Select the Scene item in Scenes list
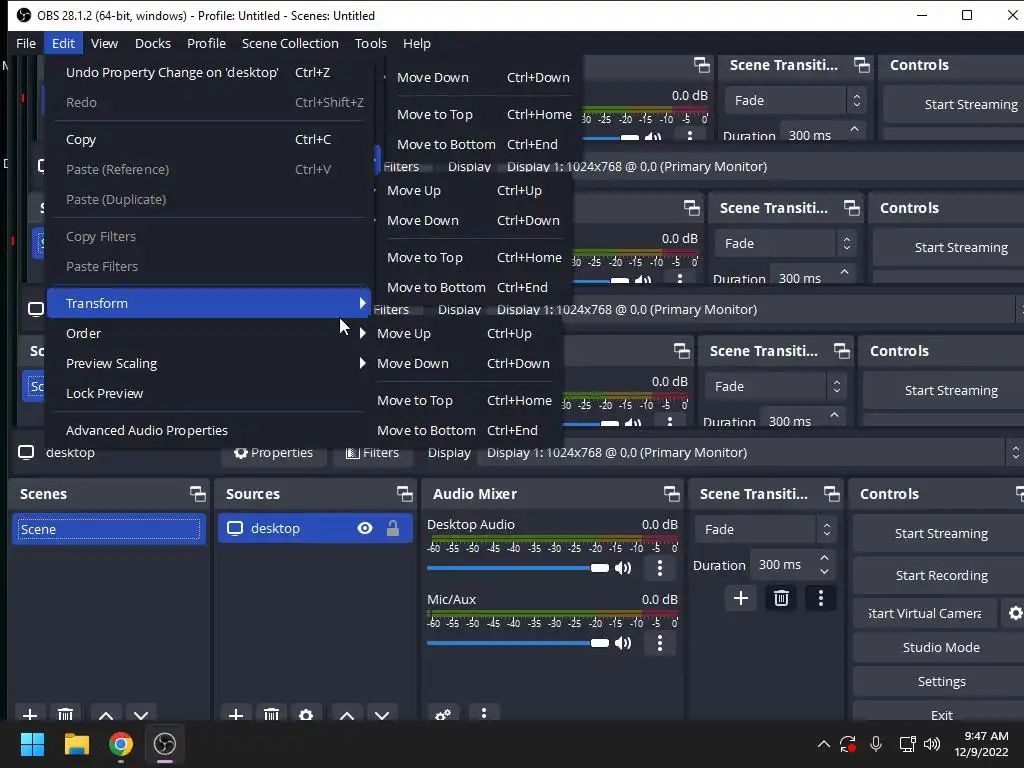The height and width of the screenshot is (768, 1024). click(108, 529)
